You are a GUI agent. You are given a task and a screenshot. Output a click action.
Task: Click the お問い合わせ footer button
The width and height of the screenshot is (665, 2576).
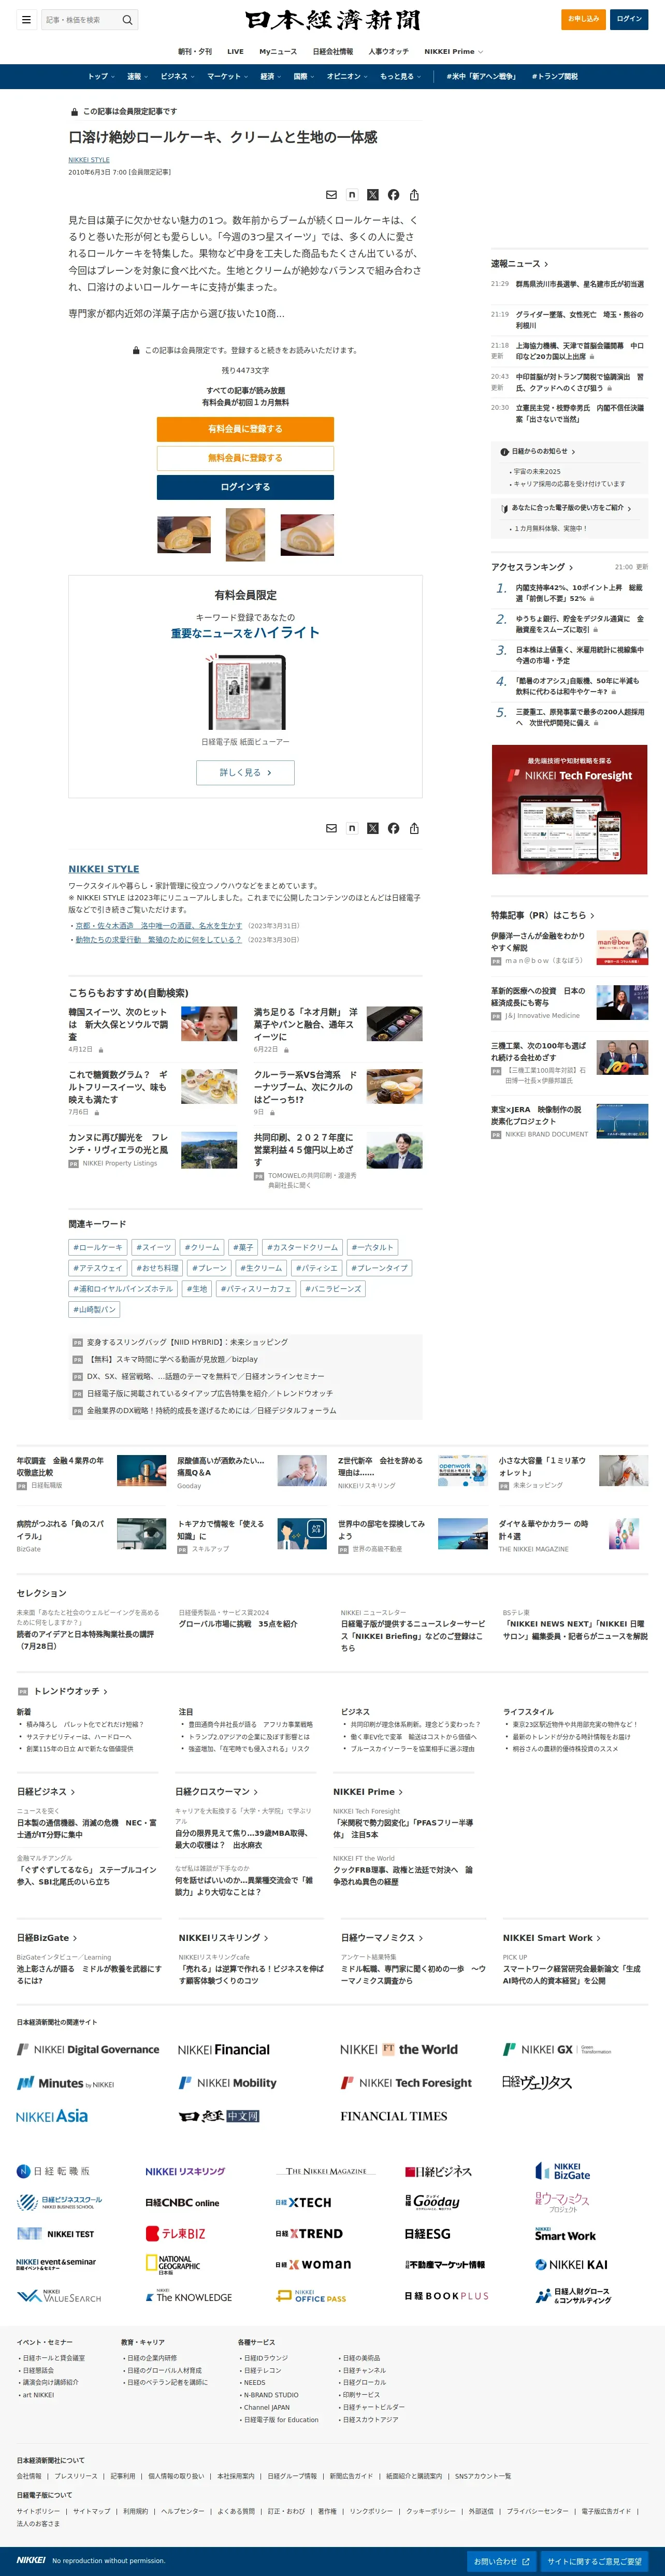pyautogui.click(x=502, y=2561)
